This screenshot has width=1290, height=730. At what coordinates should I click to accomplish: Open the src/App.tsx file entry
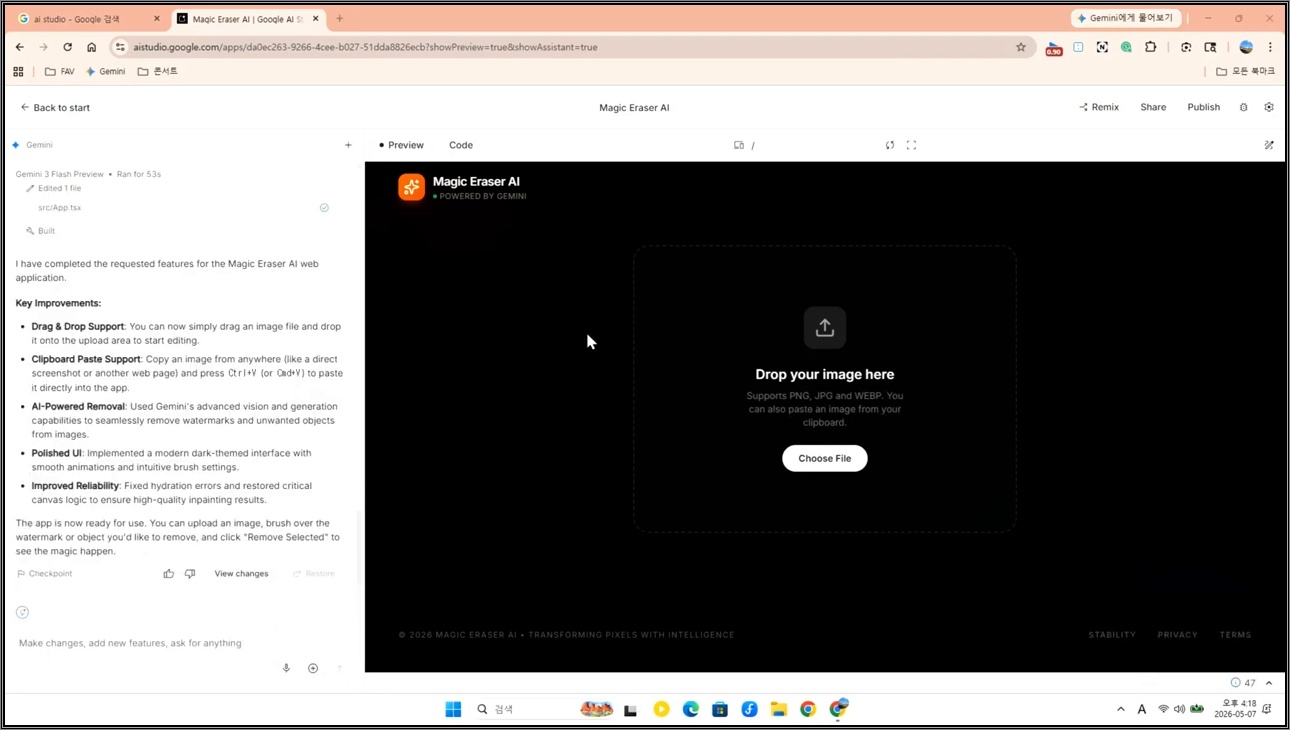(x=60, y=208)
